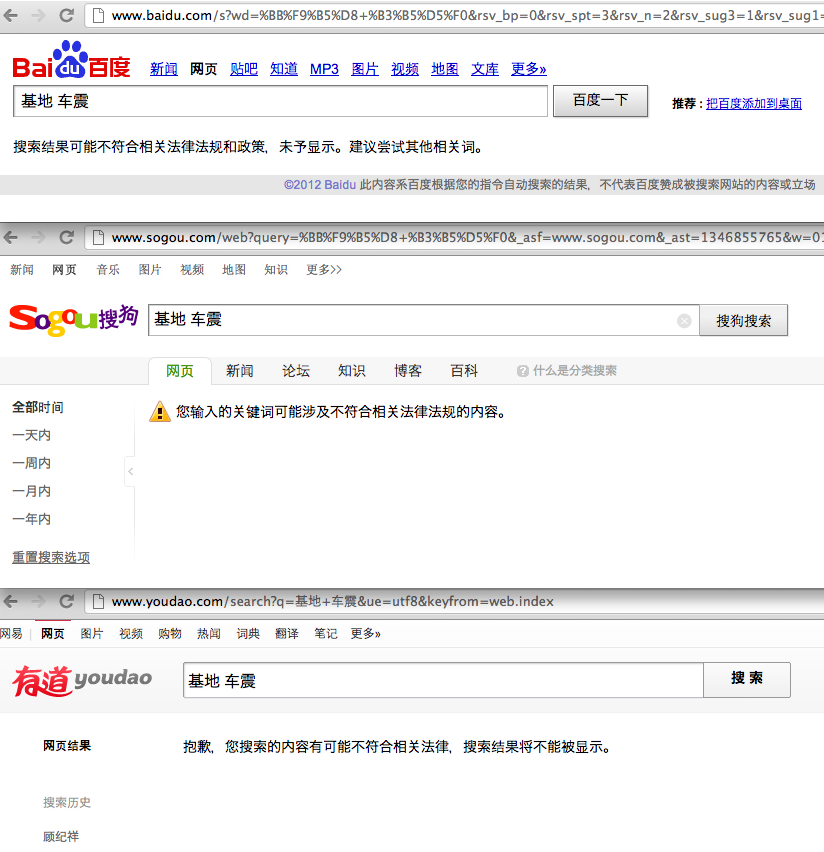The image size is (824, 852).
Task: Select Sogou 网页 result tab
Action: point(180,371)
